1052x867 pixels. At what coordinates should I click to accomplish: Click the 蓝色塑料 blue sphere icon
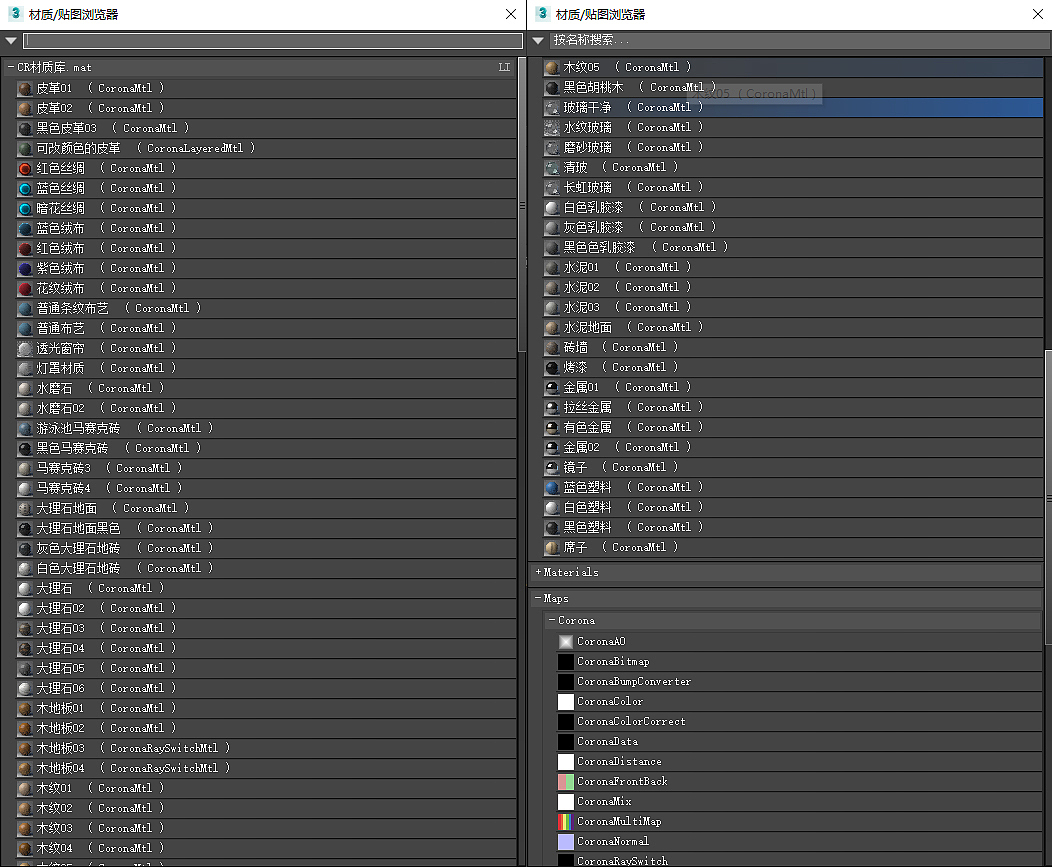coord(552,487)
